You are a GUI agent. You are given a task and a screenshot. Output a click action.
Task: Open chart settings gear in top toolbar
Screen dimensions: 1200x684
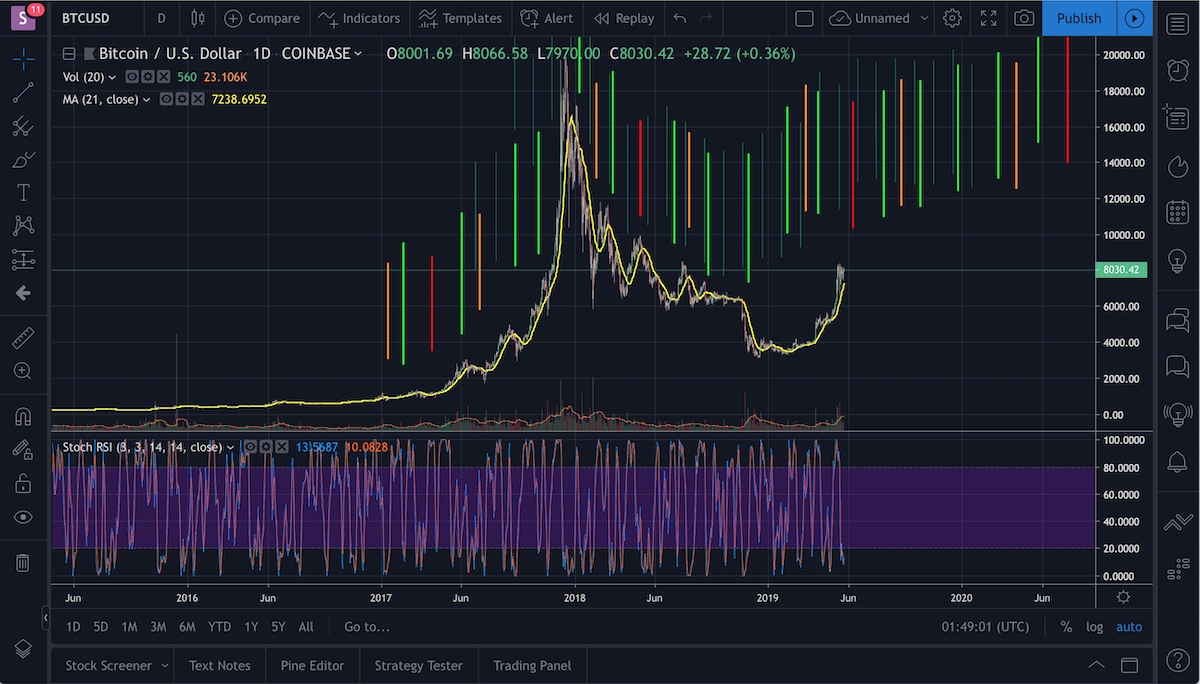pos(952,18)
